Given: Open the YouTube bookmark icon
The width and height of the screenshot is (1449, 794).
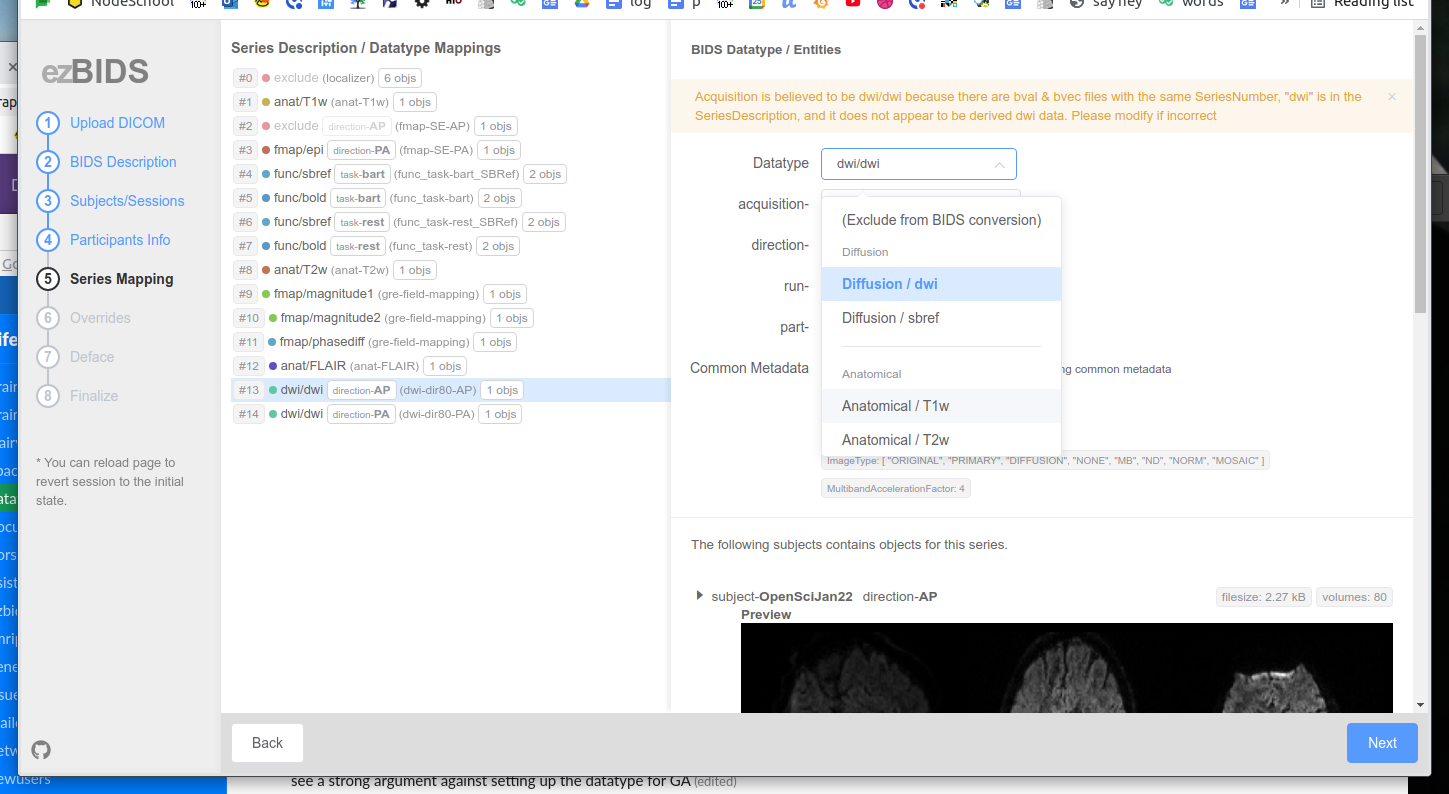Looking at the screenshot, I should click(x=852, y=4).
